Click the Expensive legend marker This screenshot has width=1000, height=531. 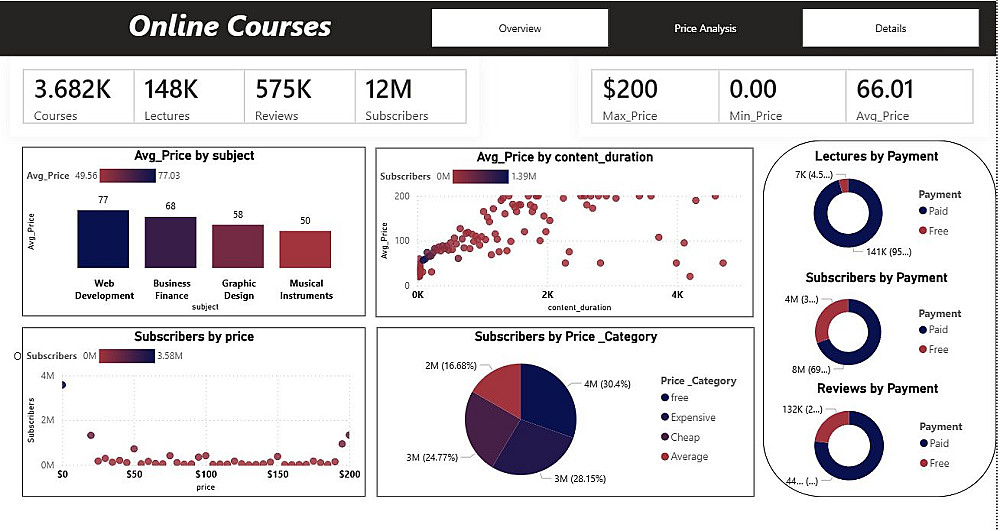point(665,417)
